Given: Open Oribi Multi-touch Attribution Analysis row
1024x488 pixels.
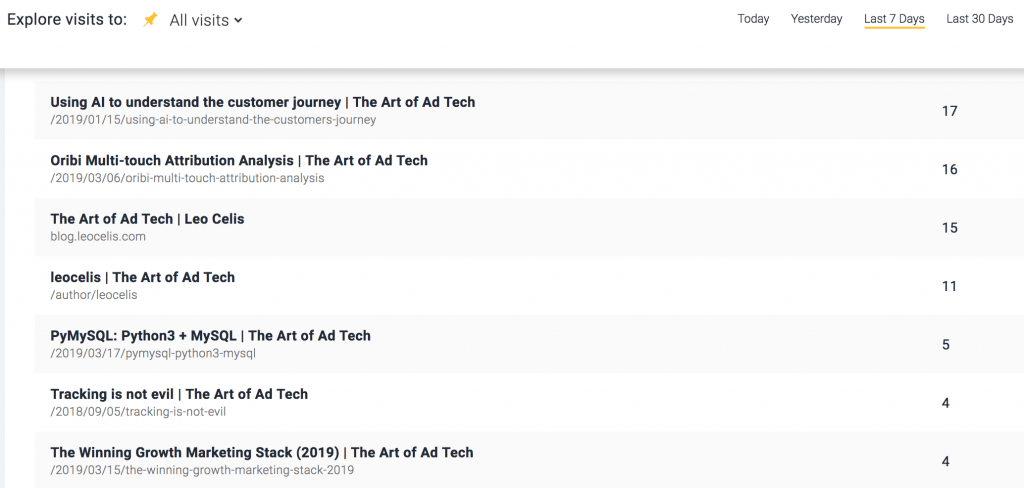Looking at the screenshot, I should click(x=529, y=169).
